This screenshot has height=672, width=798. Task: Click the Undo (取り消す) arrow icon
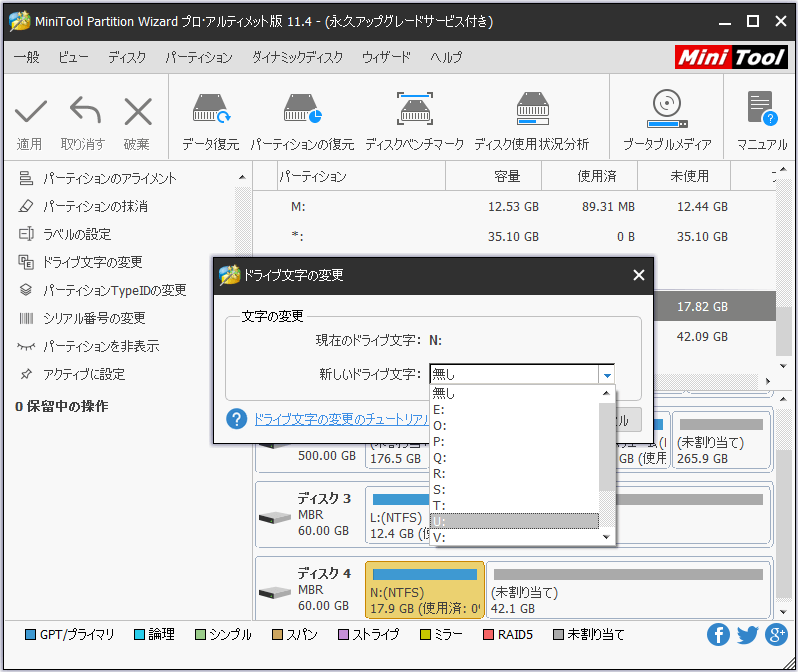point(85,110)
